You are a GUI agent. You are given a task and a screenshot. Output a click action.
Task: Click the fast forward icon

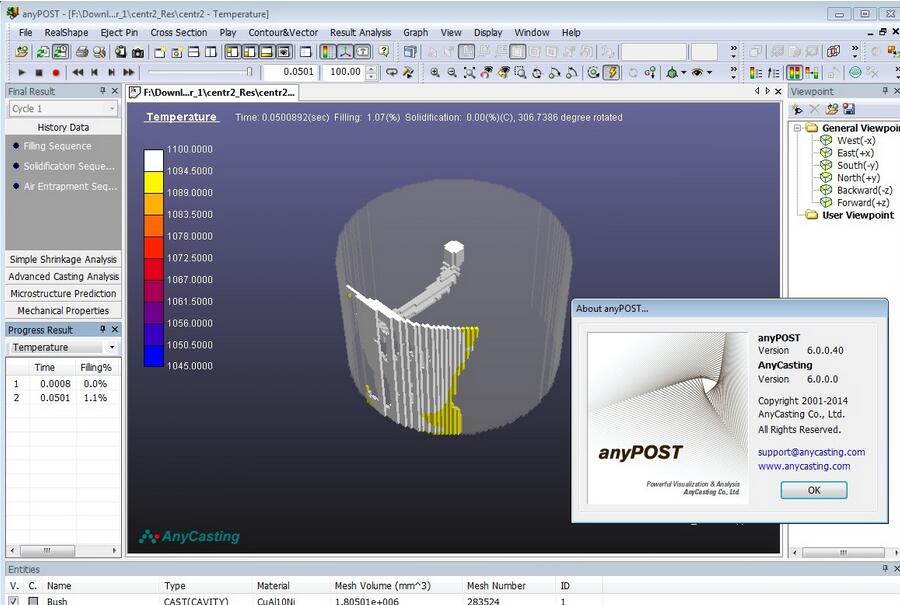129,72
